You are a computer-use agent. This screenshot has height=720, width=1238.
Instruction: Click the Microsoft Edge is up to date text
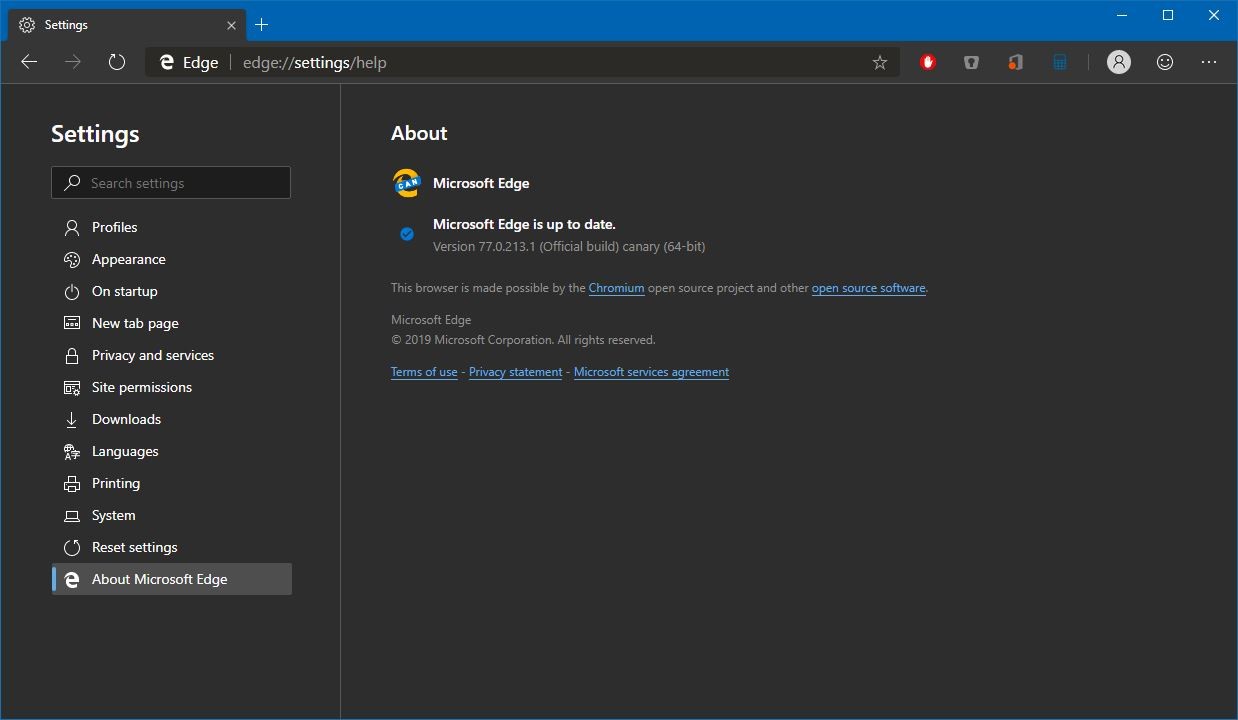[x=524, y=224]
